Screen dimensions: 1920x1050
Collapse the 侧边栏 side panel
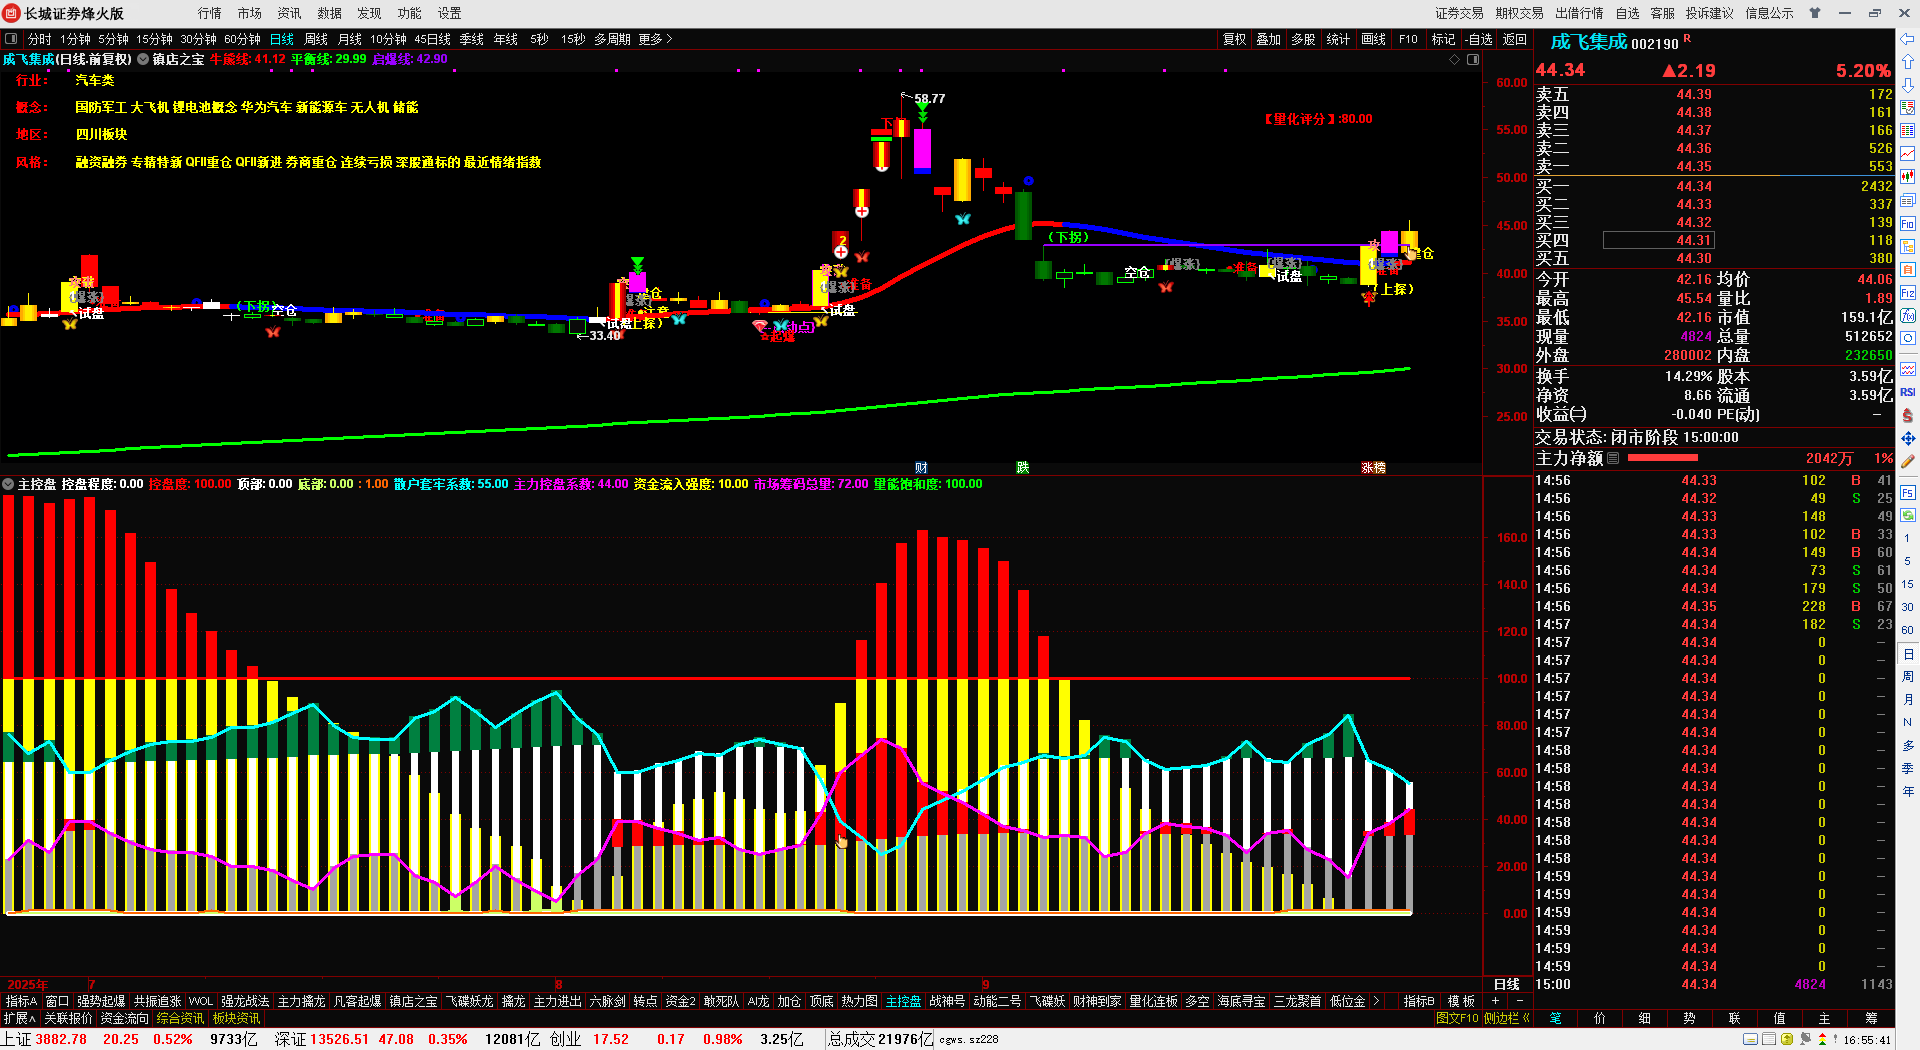[1507, 1019]
